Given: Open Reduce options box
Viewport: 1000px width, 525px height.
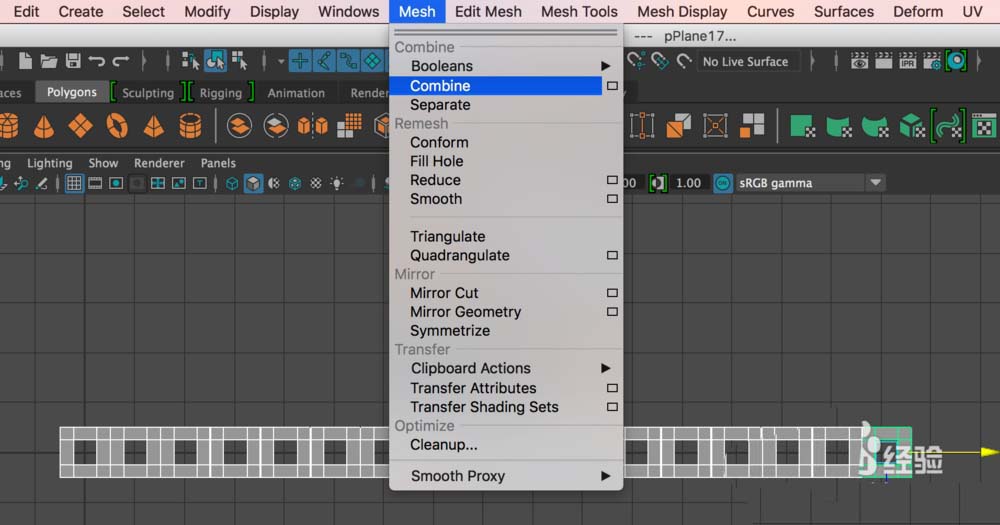Looking at the screenshot, I should pyautogui.click(x=612, y=180).
